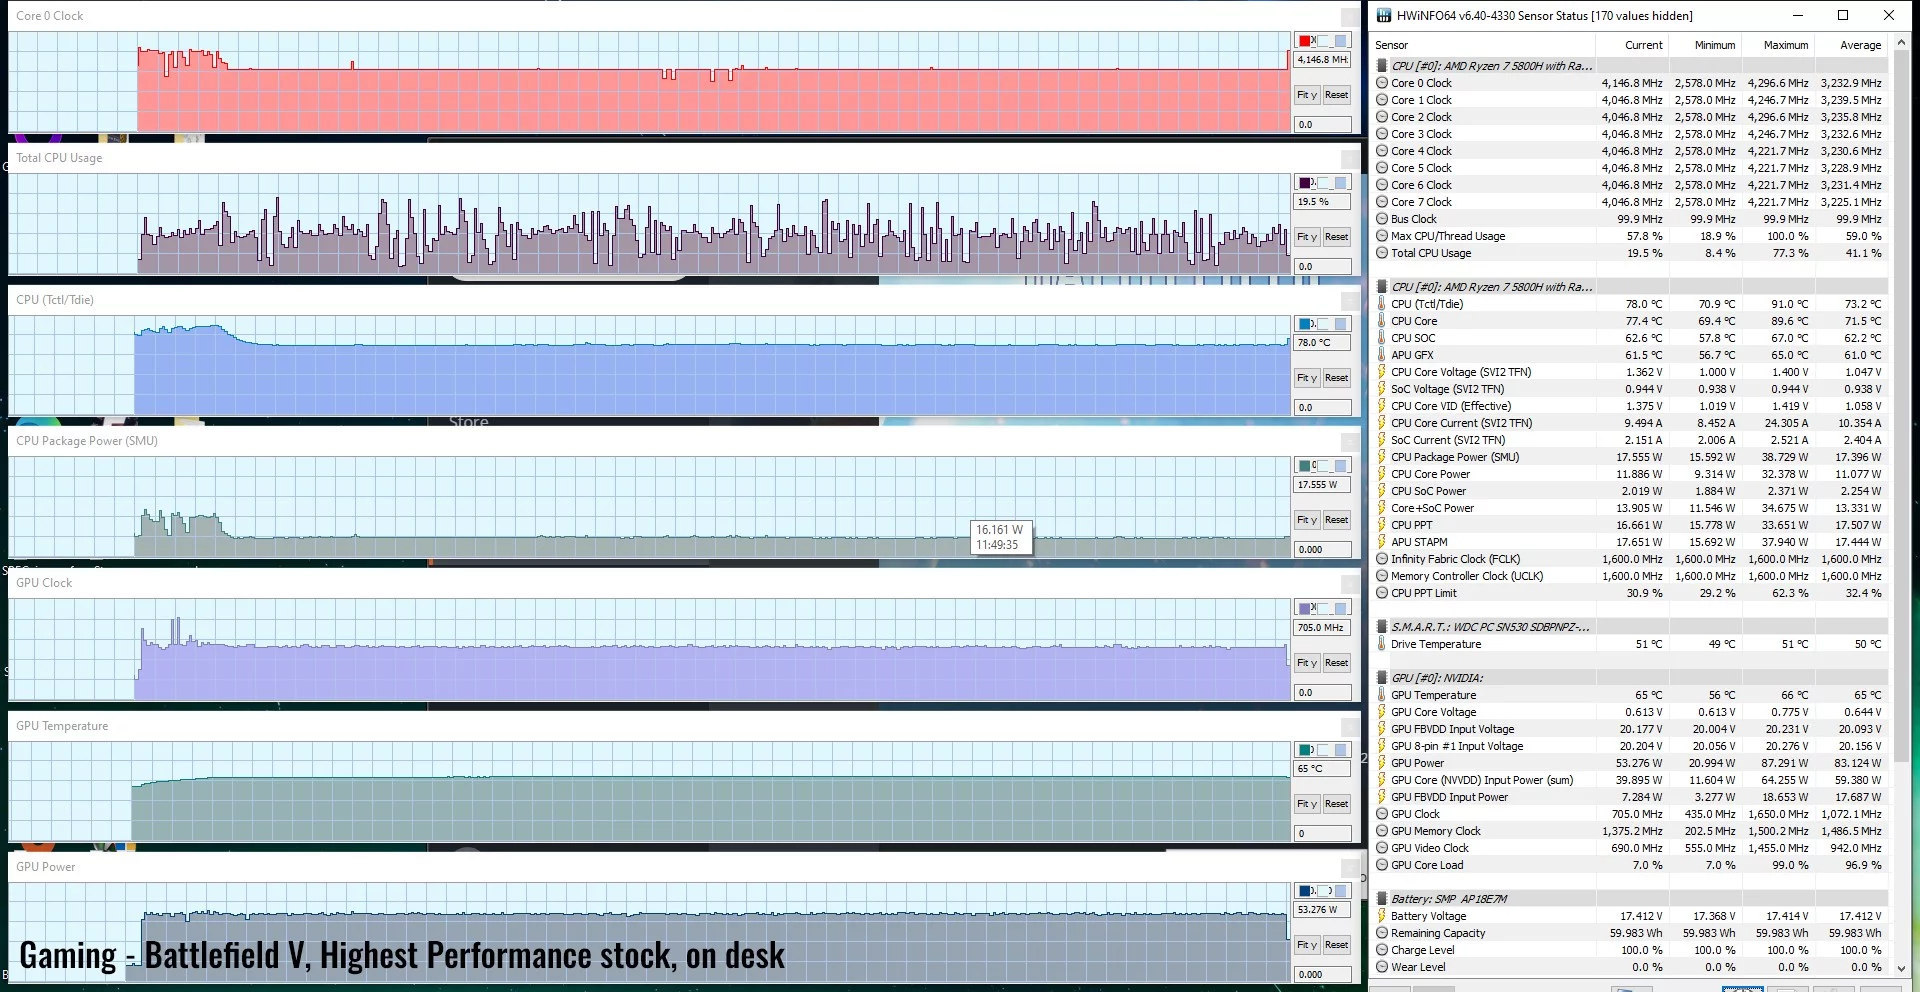The height and width of the screenshot is (992, 1920).
Task: Click Reset on the GPU Clock graph
Action: click(x=1336, y=662)
